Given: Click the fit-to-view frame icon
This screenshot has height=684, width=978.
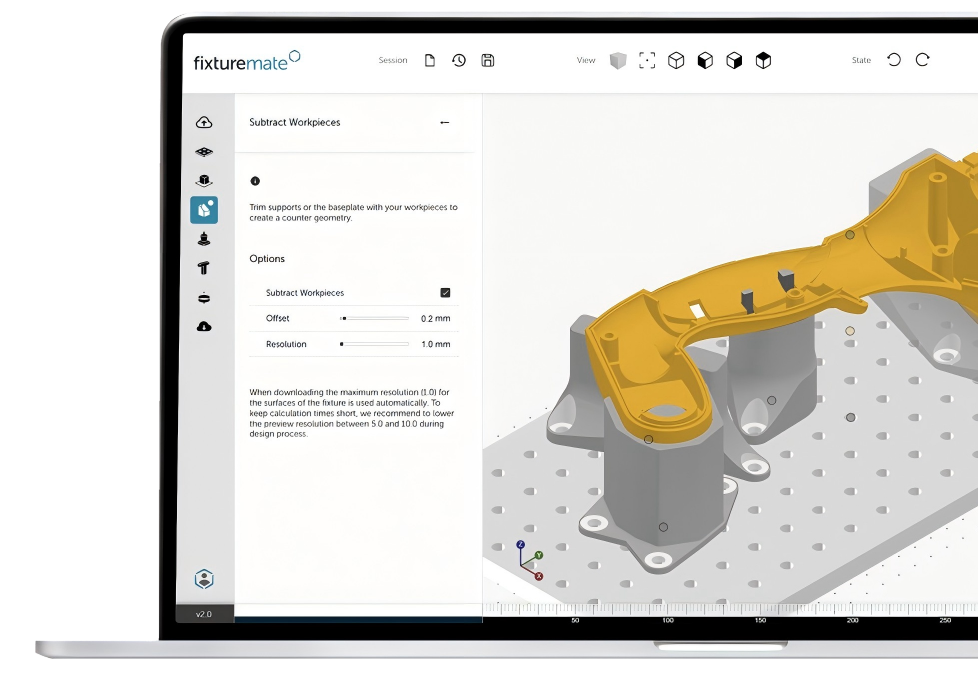Looking at the screenshot, I should (647, 60).
